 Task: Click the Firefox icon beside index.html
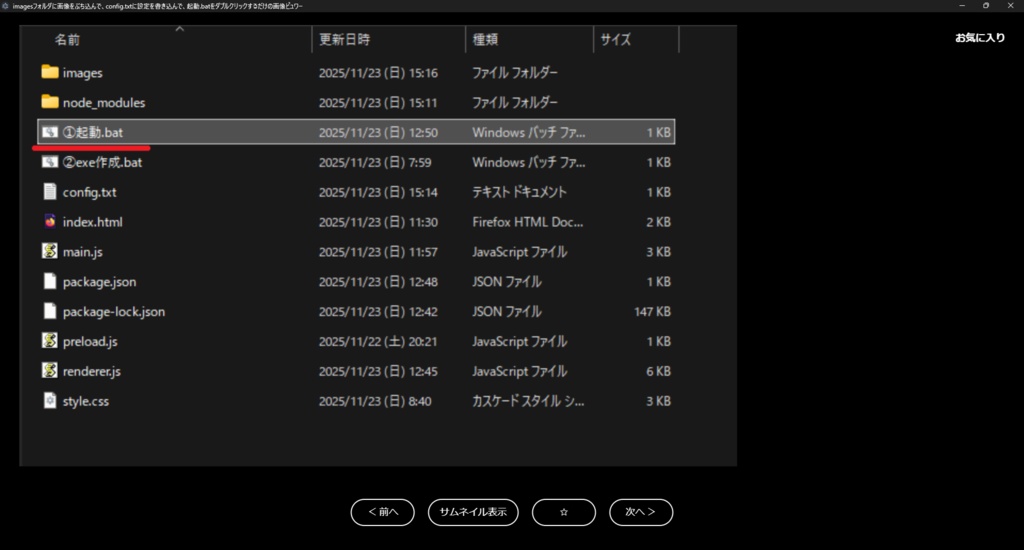[x=50, y=221]
